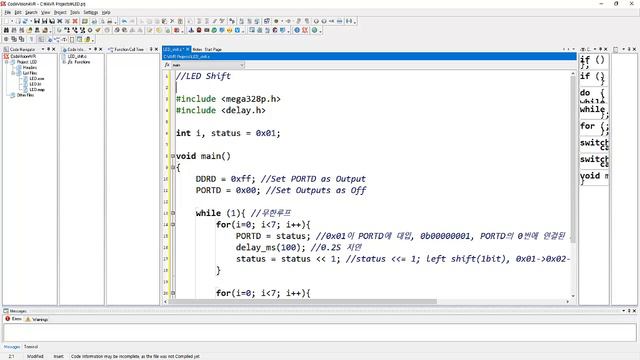Image resolution: width=640 pixels, height=360 pixels.
Task: Insert the 'void m' code template
Action: click(594, 178)
